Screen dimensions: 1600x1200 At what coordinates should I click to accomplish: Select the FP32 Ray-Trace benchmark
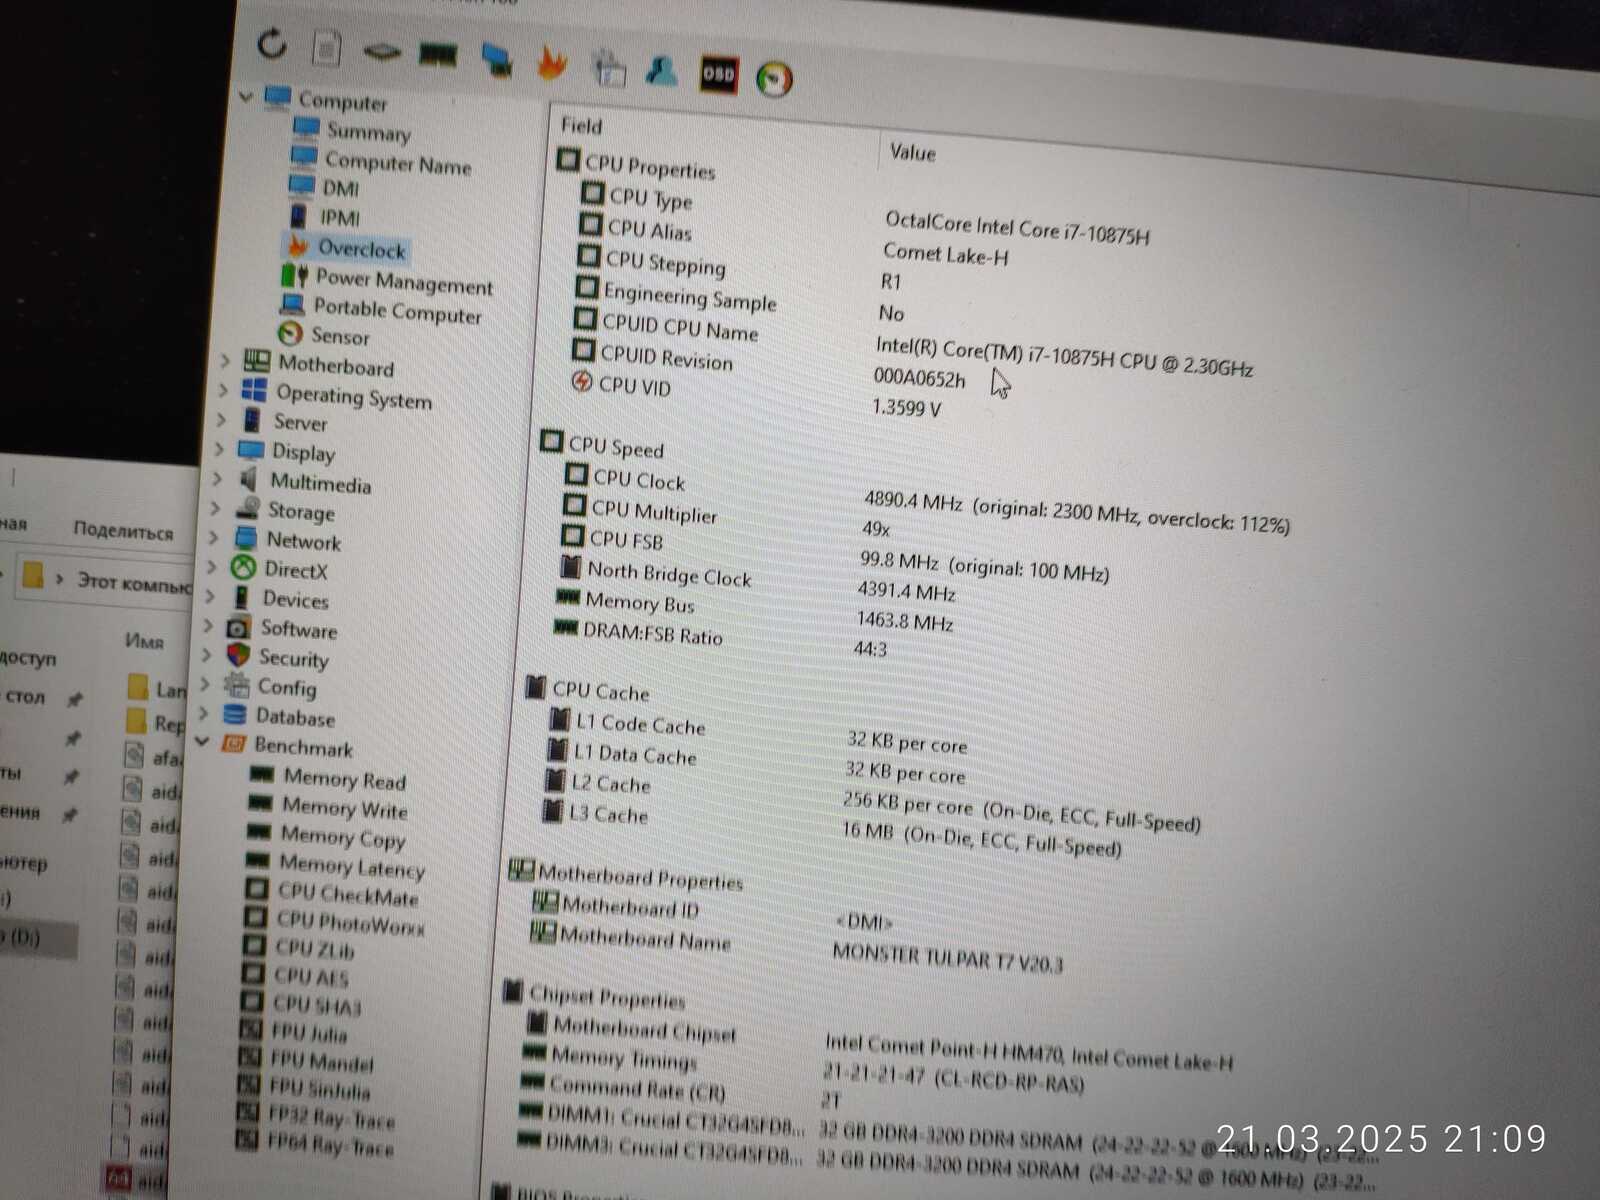pyautogui.click(x=331, y=1117)
